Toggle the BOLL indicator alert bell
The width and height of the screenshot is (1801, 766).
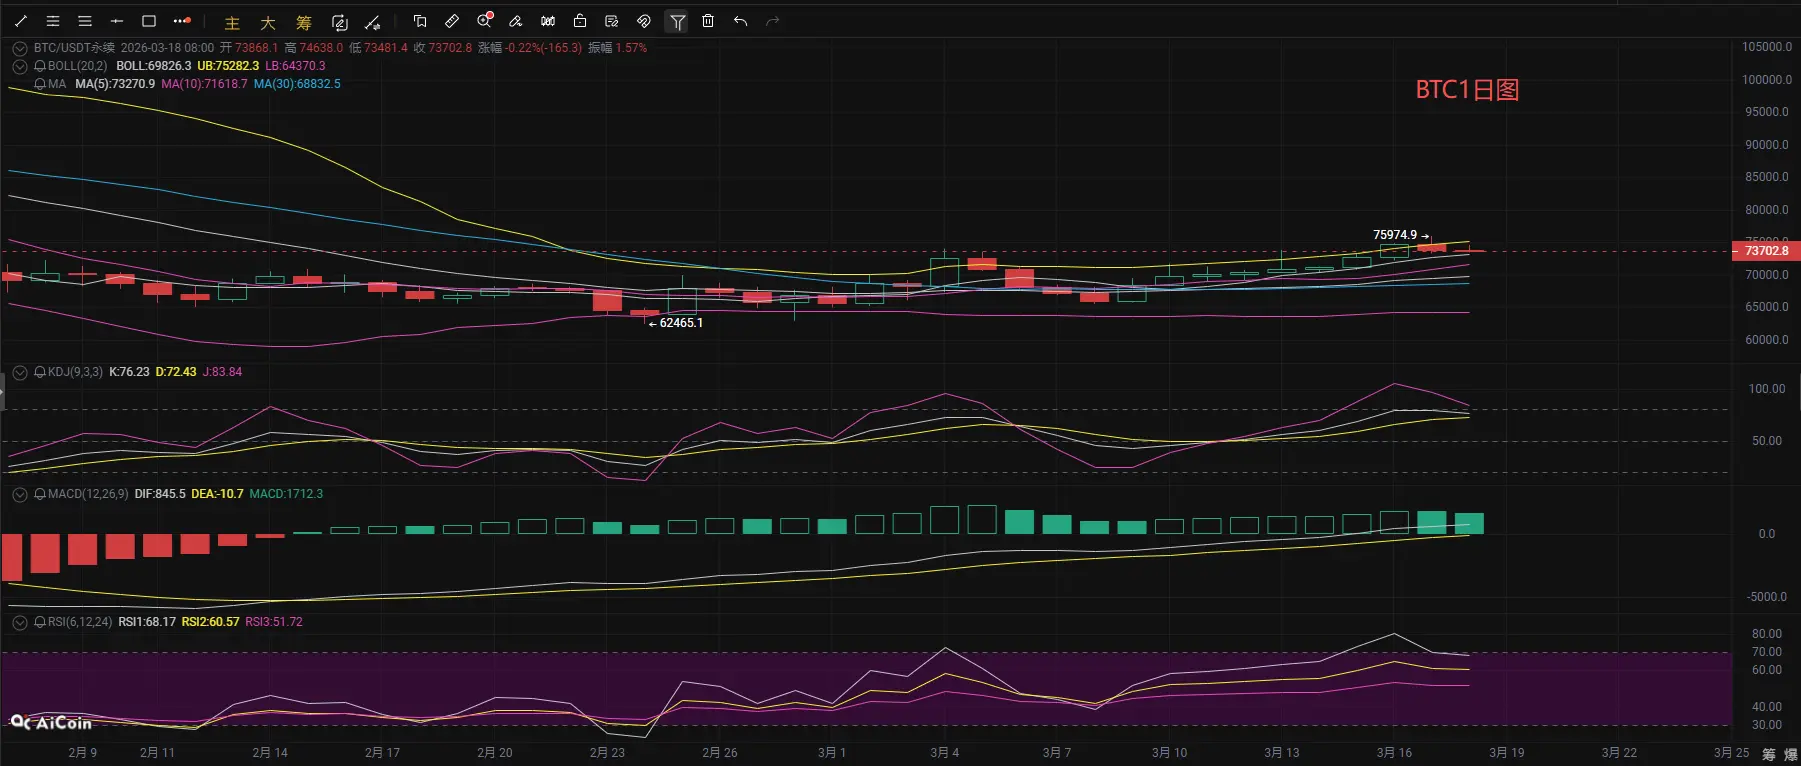(x=40, y=66)
